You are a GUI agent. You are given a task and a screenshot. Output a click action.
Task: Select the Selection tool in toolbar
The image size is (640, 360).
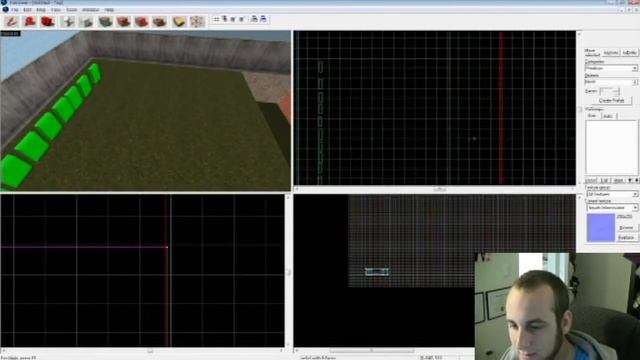click(11, 21)
